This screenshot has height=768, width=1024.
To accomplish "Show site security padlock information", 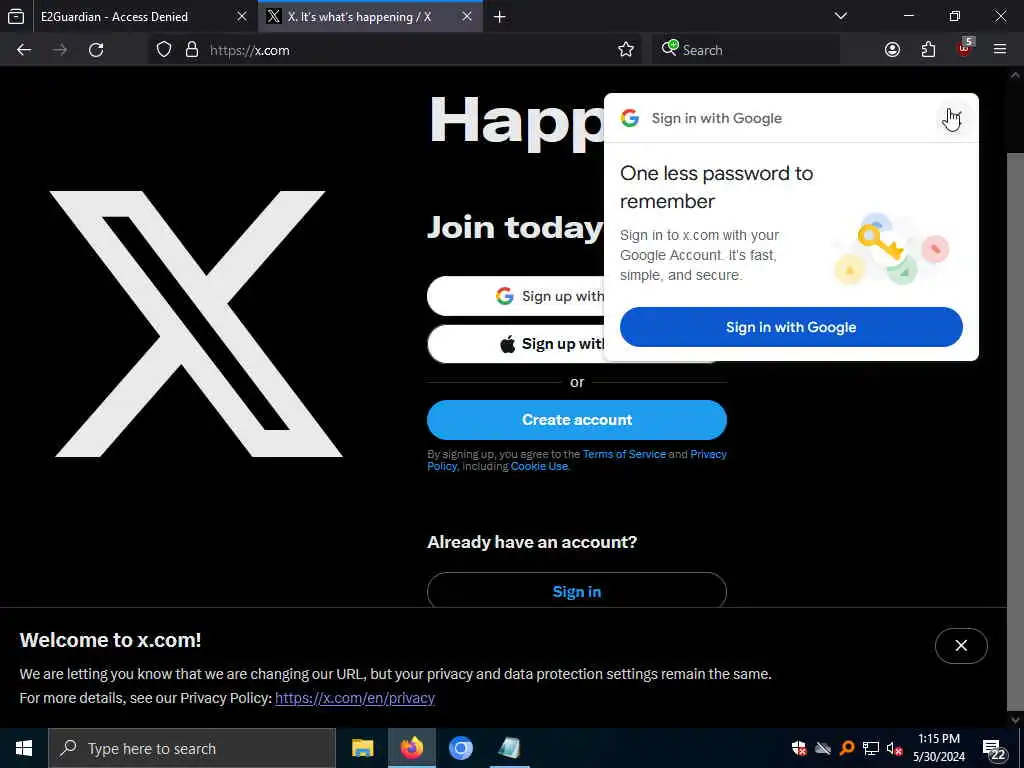I will 192,50.
